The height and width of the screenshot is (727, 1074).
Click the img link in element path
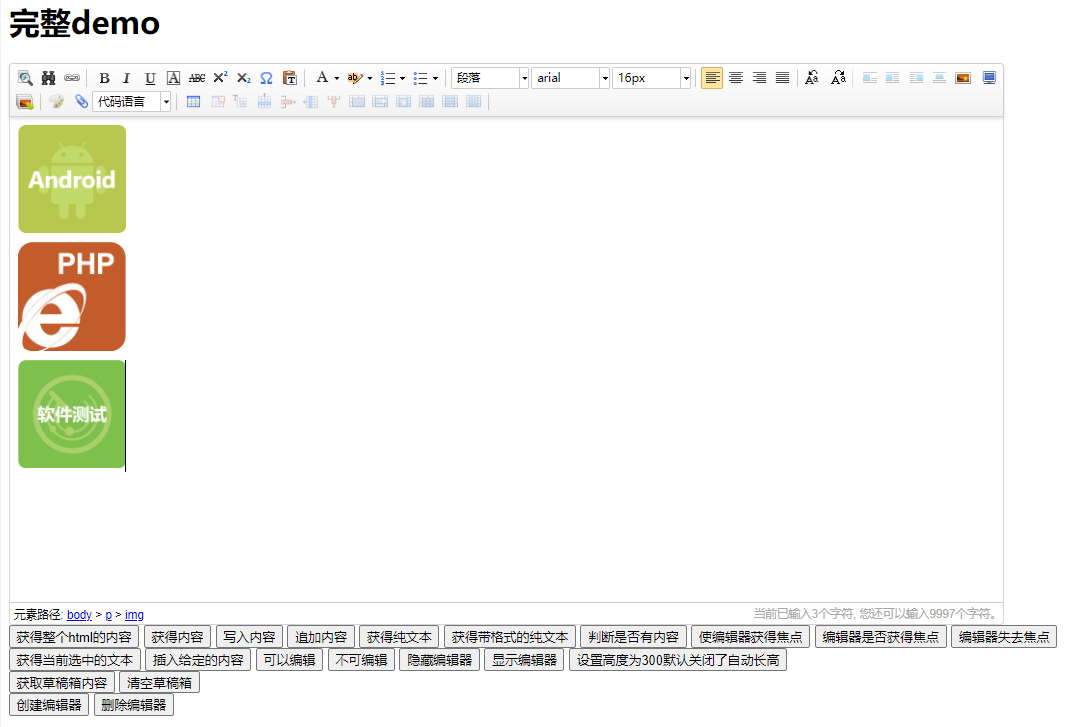tap(134, 615)
